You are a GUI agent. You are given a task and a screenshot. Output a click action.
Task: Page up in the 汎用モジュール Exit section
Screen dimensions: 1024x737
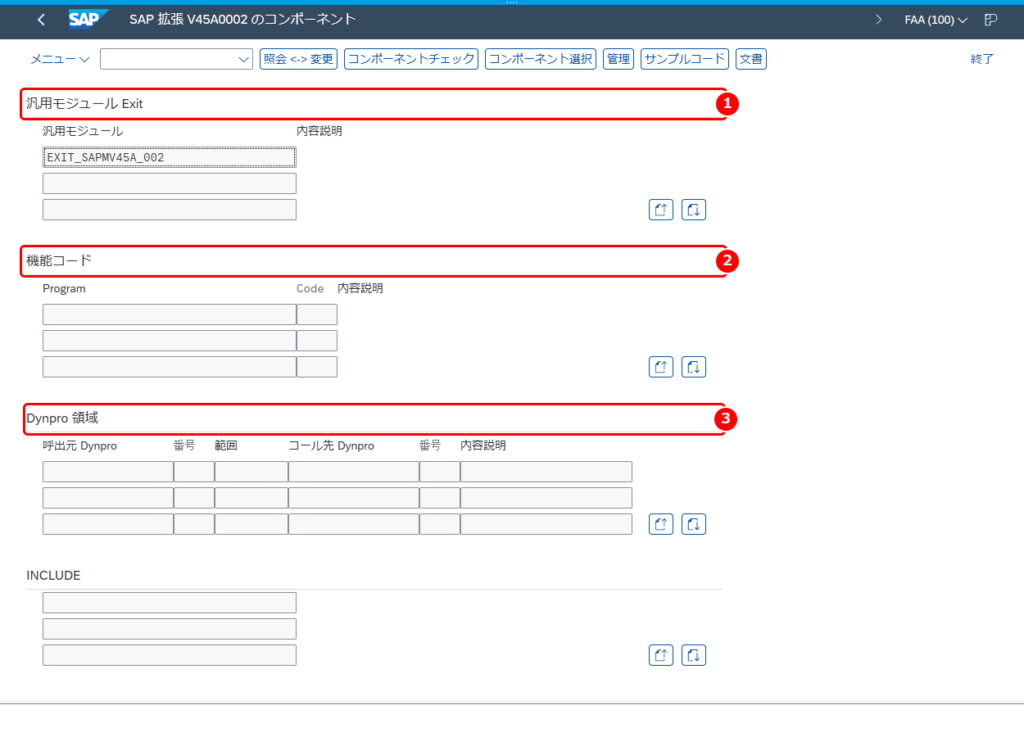(661, 210)
